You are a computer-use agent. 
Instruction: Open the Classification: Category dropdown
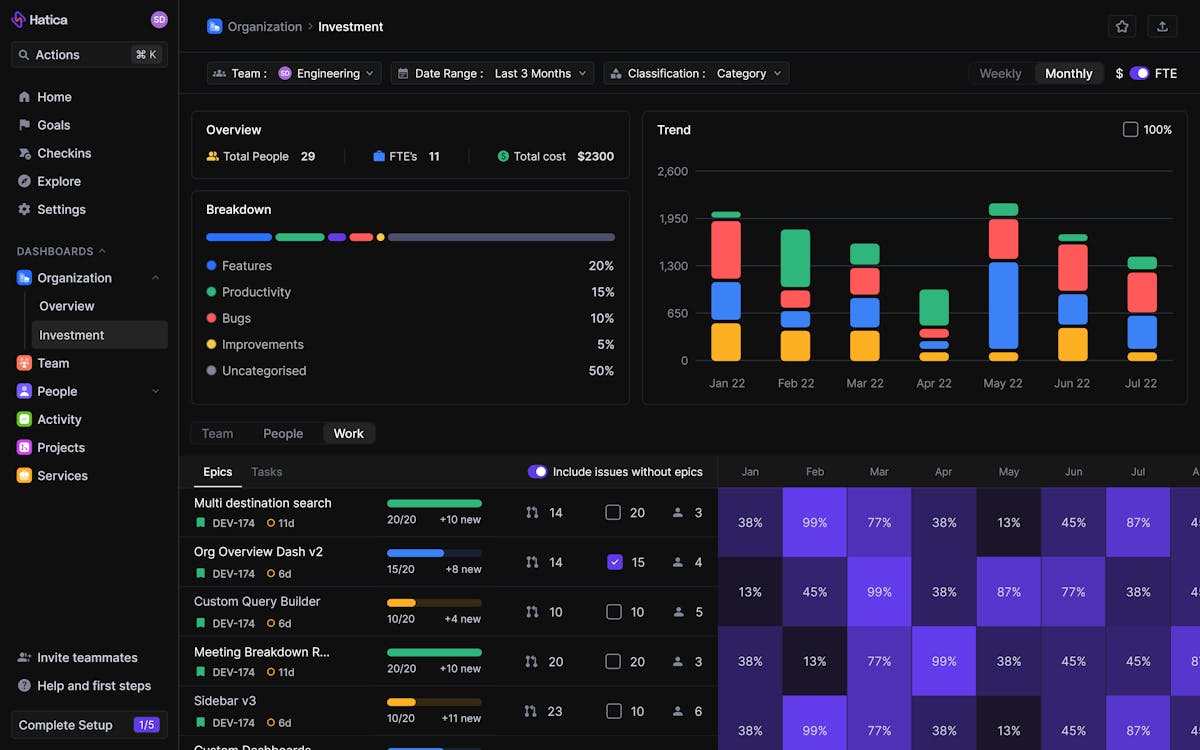click(696, 72)
